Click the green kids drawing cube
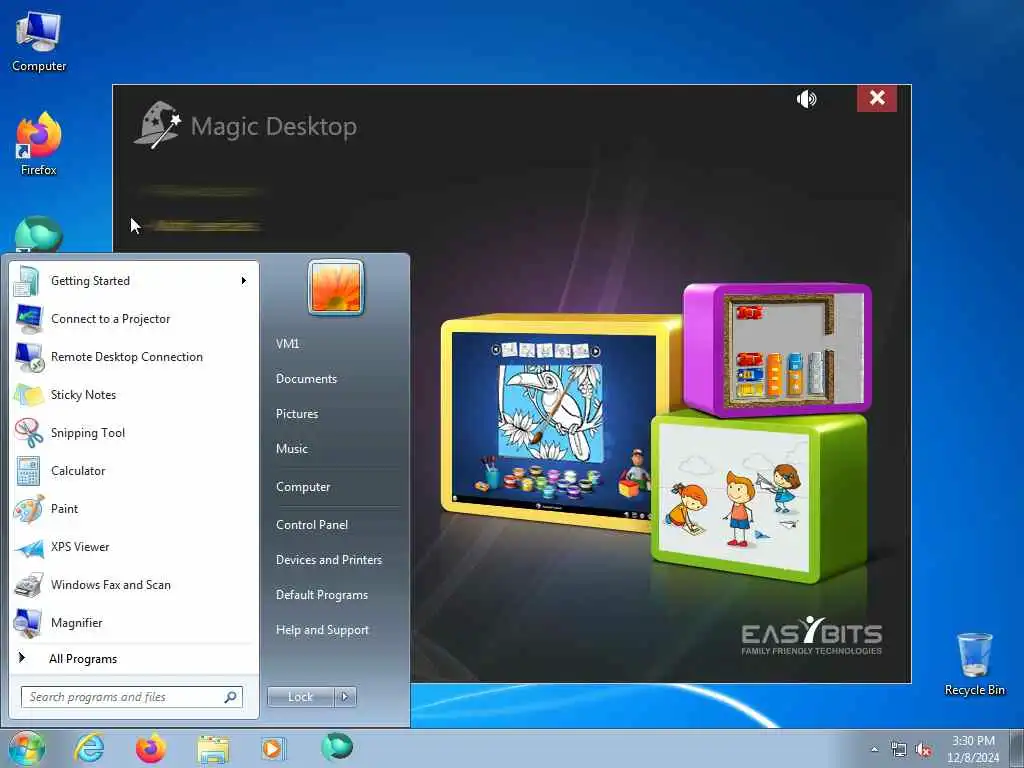Viewport: 1024px width, 768px height. (759, 496)
